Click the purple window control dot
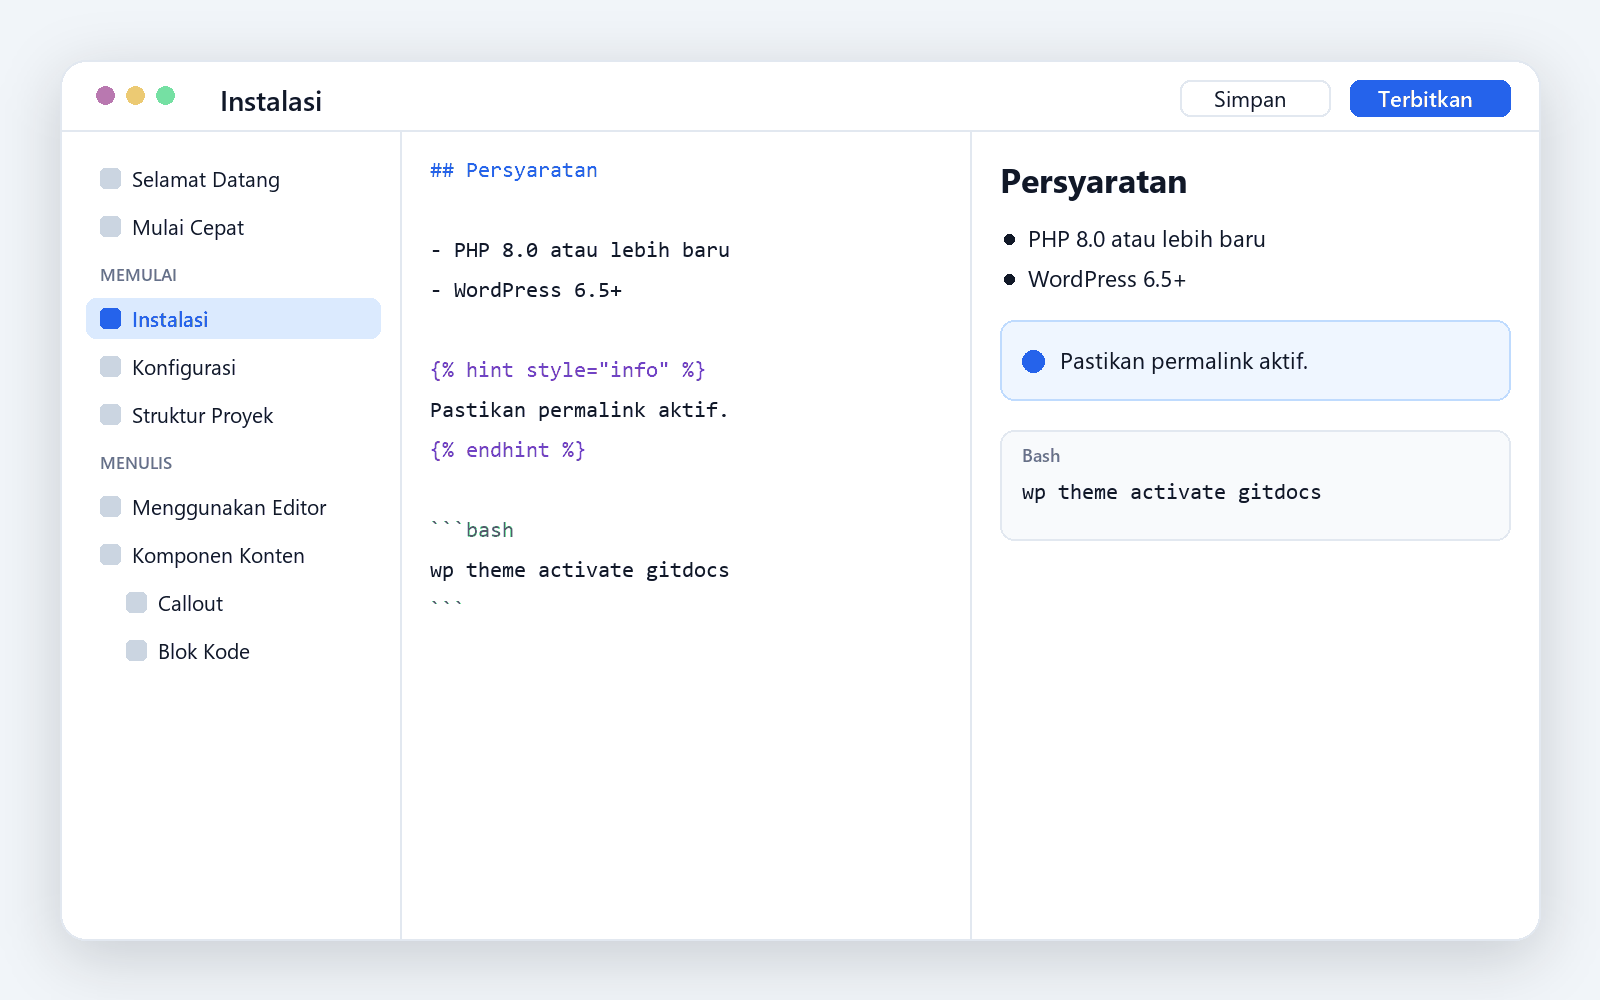This screenshot has height=1000, width=1600. tap(105, 95)
